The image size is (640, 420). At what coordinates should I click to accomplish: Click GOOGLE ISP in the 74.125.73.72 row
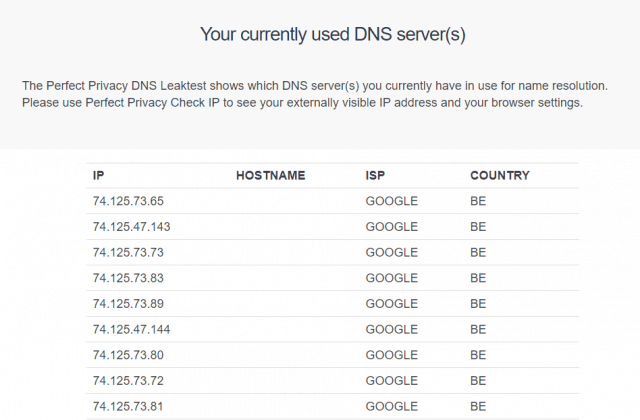point(392,381)
